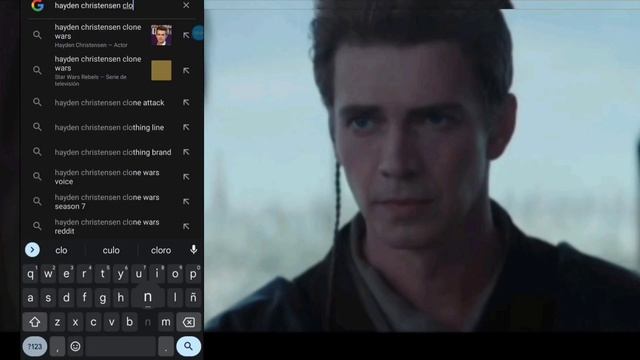640x360 pixels.
Task: Magnifier icon beside 'clone wars reddit'
Action: pyautogui.click(x=37, y=226)
